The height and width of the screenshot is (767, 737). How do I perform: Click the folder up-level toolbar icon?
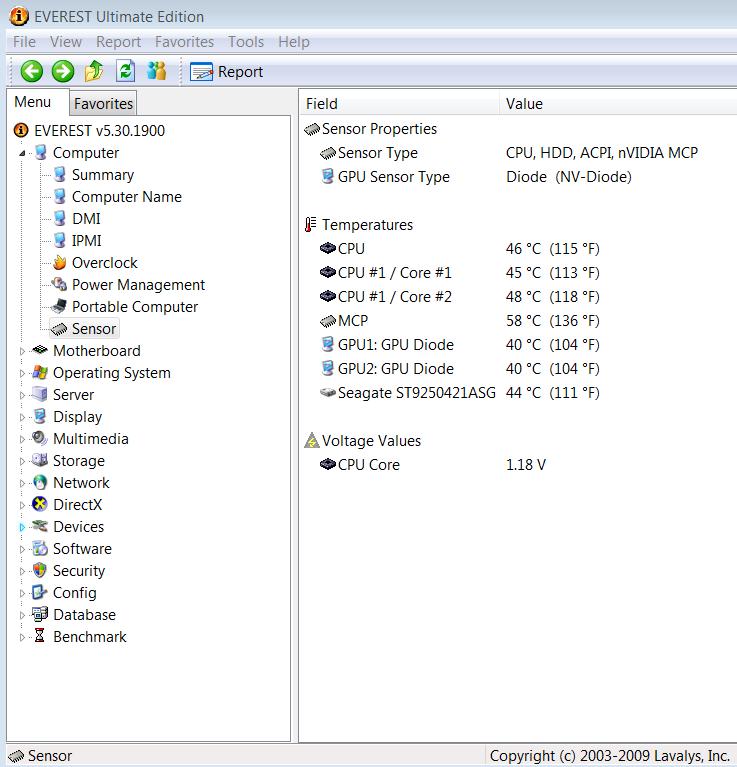tap(94, 71)
